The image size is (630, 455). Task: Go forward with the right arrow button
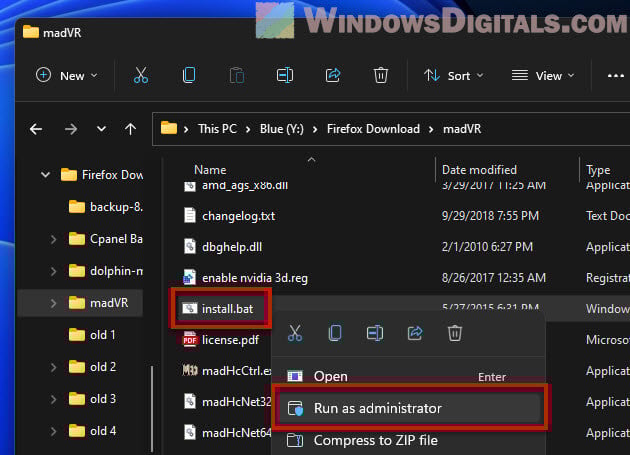71,129
